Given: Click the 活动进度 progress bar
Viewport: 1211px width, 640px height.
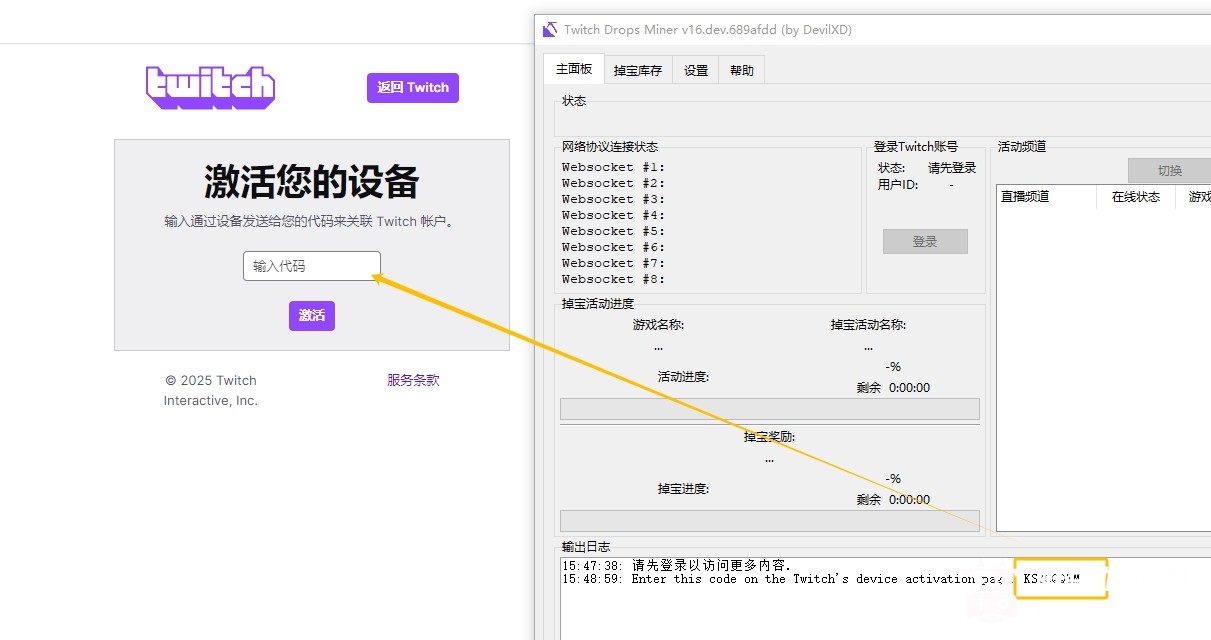Looking at the screenshot, I should click(x=770, y=409).
